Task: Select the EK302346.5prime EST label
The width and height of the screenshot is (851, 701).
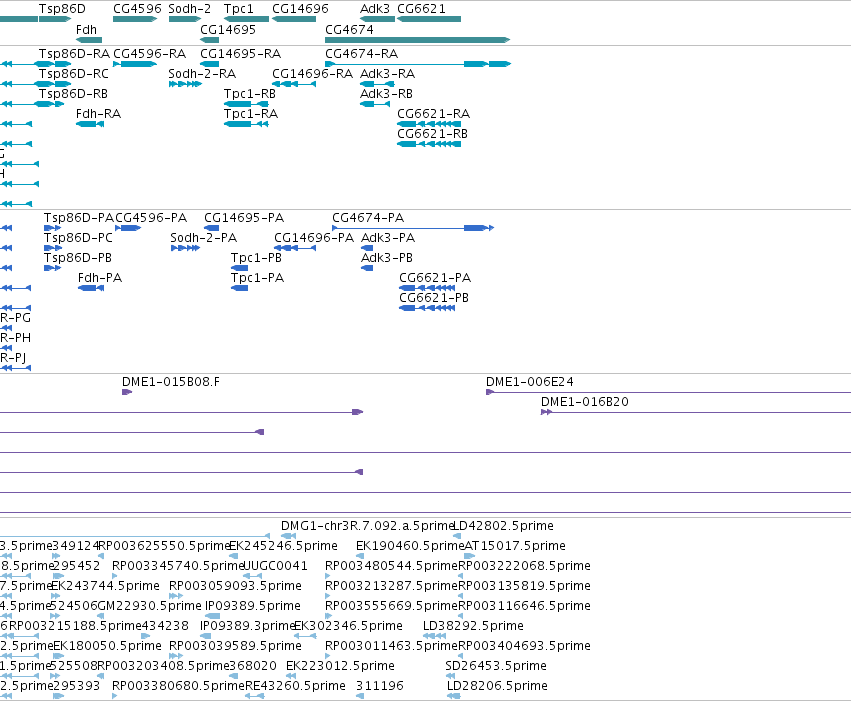Action: (x=348, y=626)
